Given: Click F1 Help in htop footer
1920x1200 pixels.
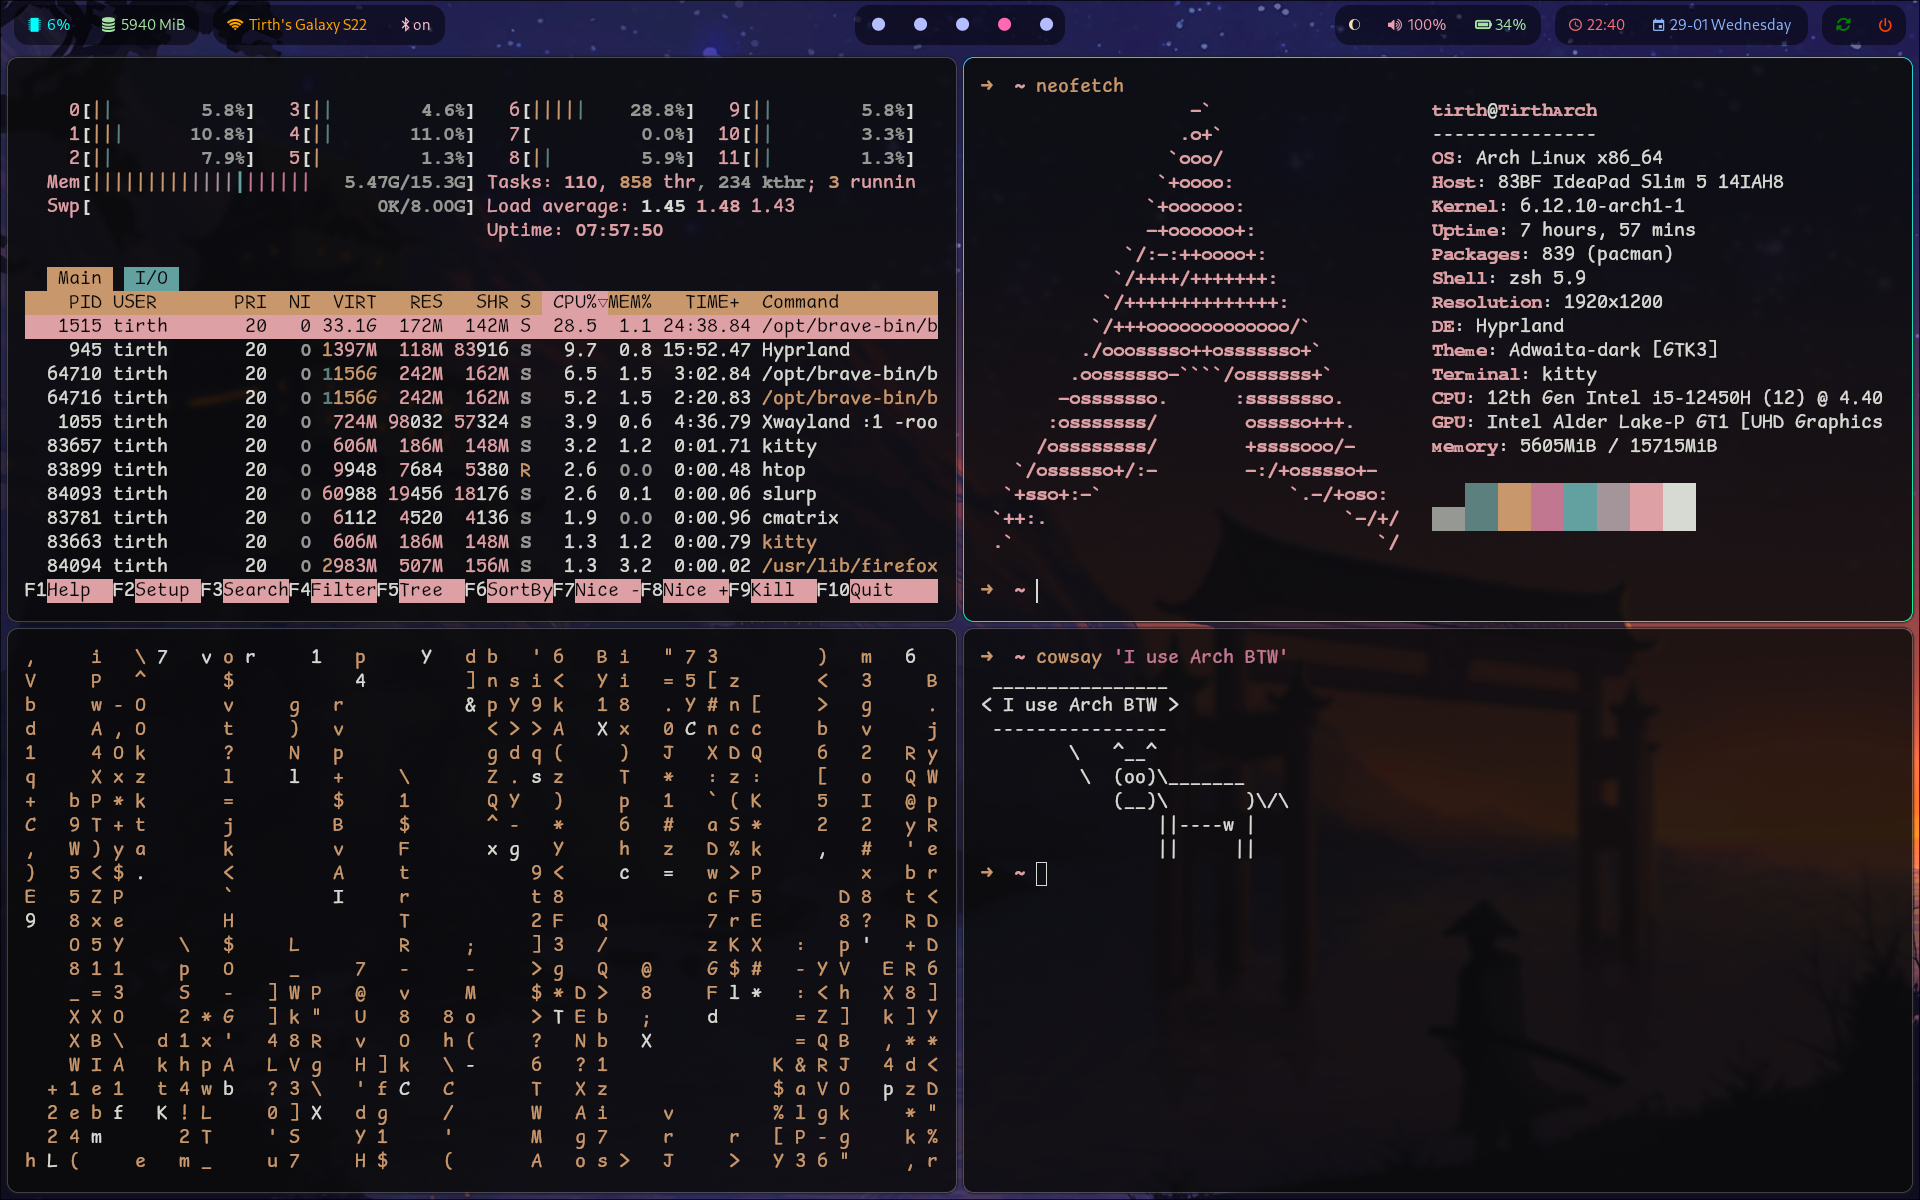Looking at the screenshot, I should [x=68, y=590].
